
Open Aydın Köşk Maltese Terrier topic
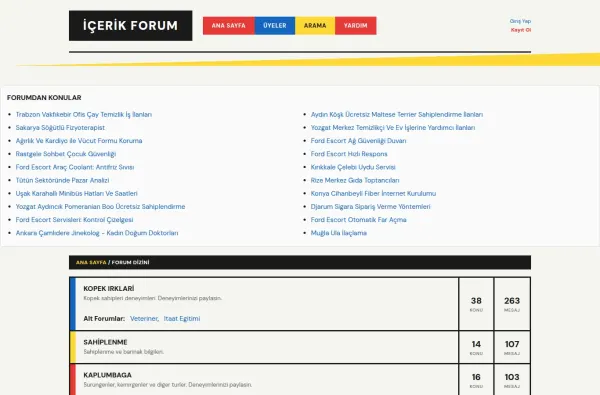(397, 114)
